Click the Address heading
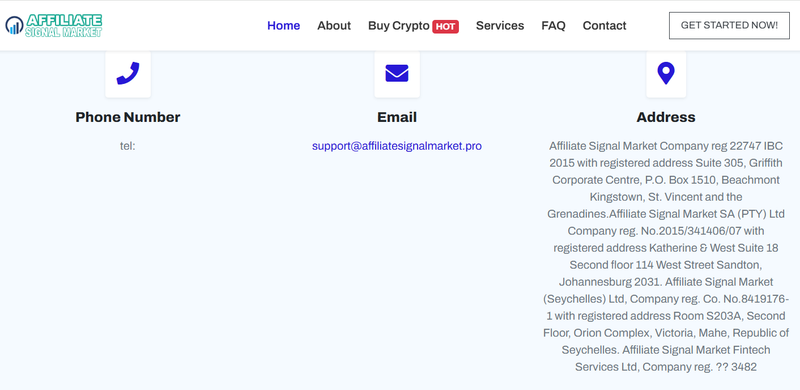 click(666, 117)
